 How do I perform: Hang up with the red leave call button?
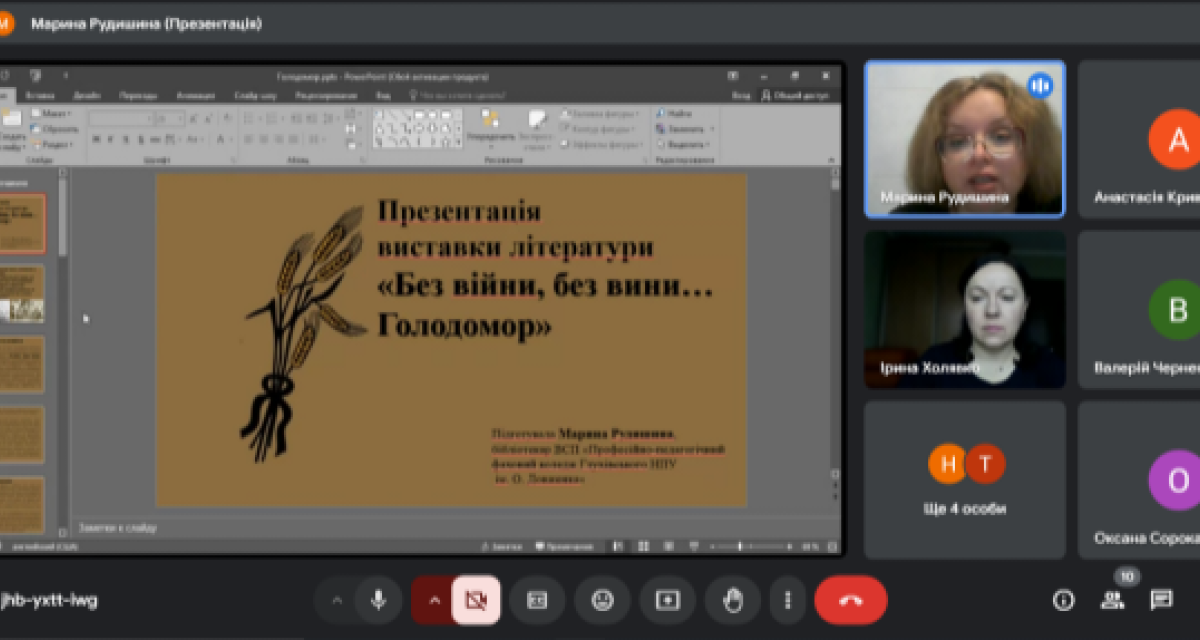point(851,600)
